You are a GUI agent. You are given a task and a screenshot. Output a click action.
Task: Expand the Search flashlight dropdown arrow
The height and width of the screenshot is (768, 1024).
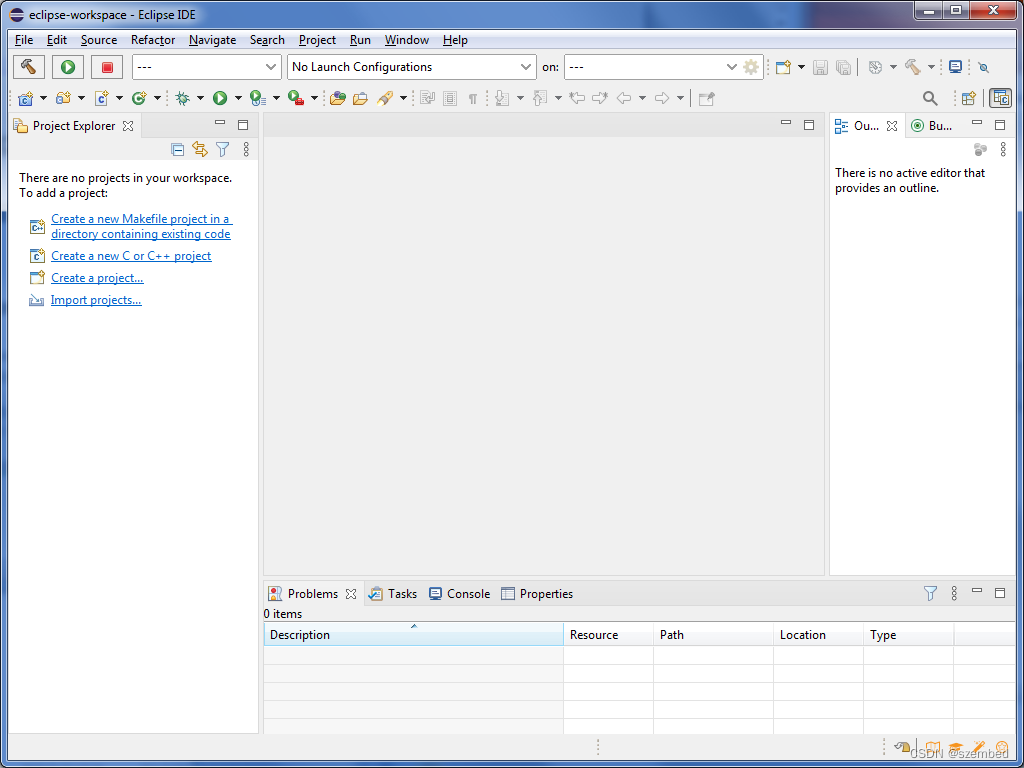pos(403,99)
